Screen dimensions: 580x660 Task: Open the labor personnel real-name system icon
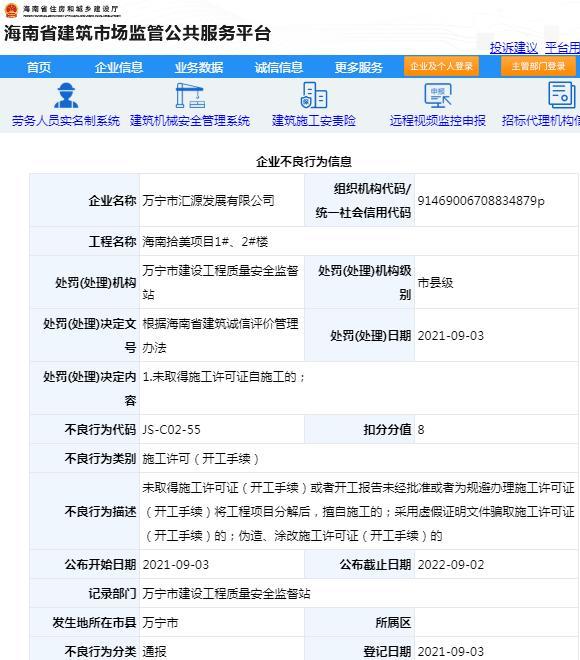(66, 96)
